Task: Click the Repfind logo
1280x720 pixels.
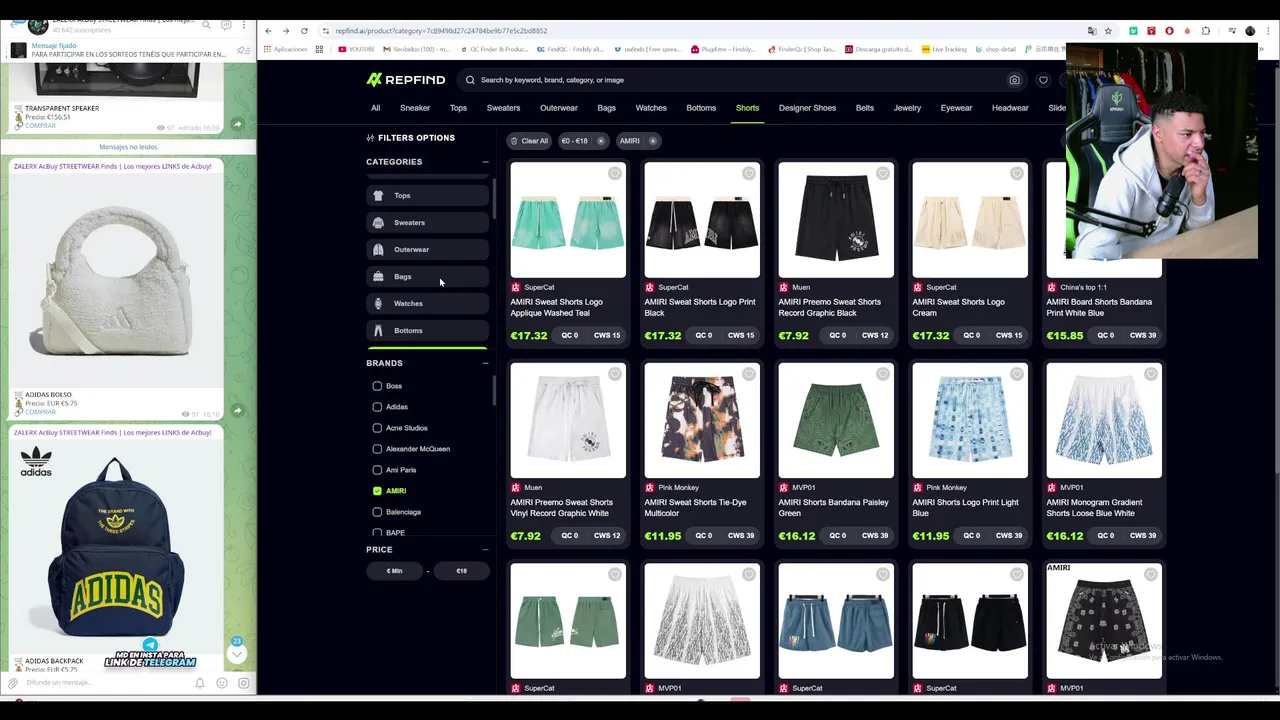Action: 405,80
